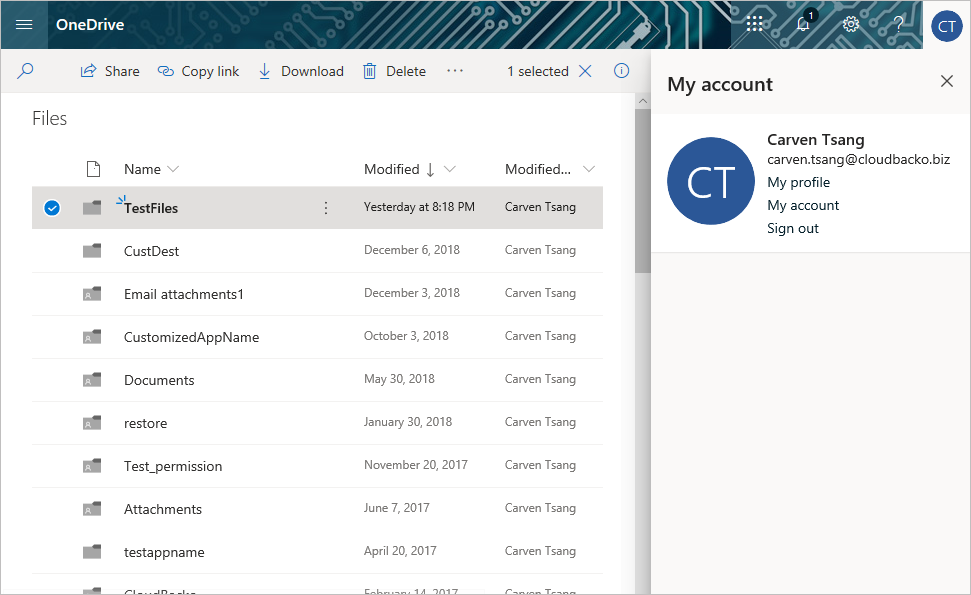Click Share in the command bar
The image size is (971, 595).
pyautogui.click(x=110, y=71)
